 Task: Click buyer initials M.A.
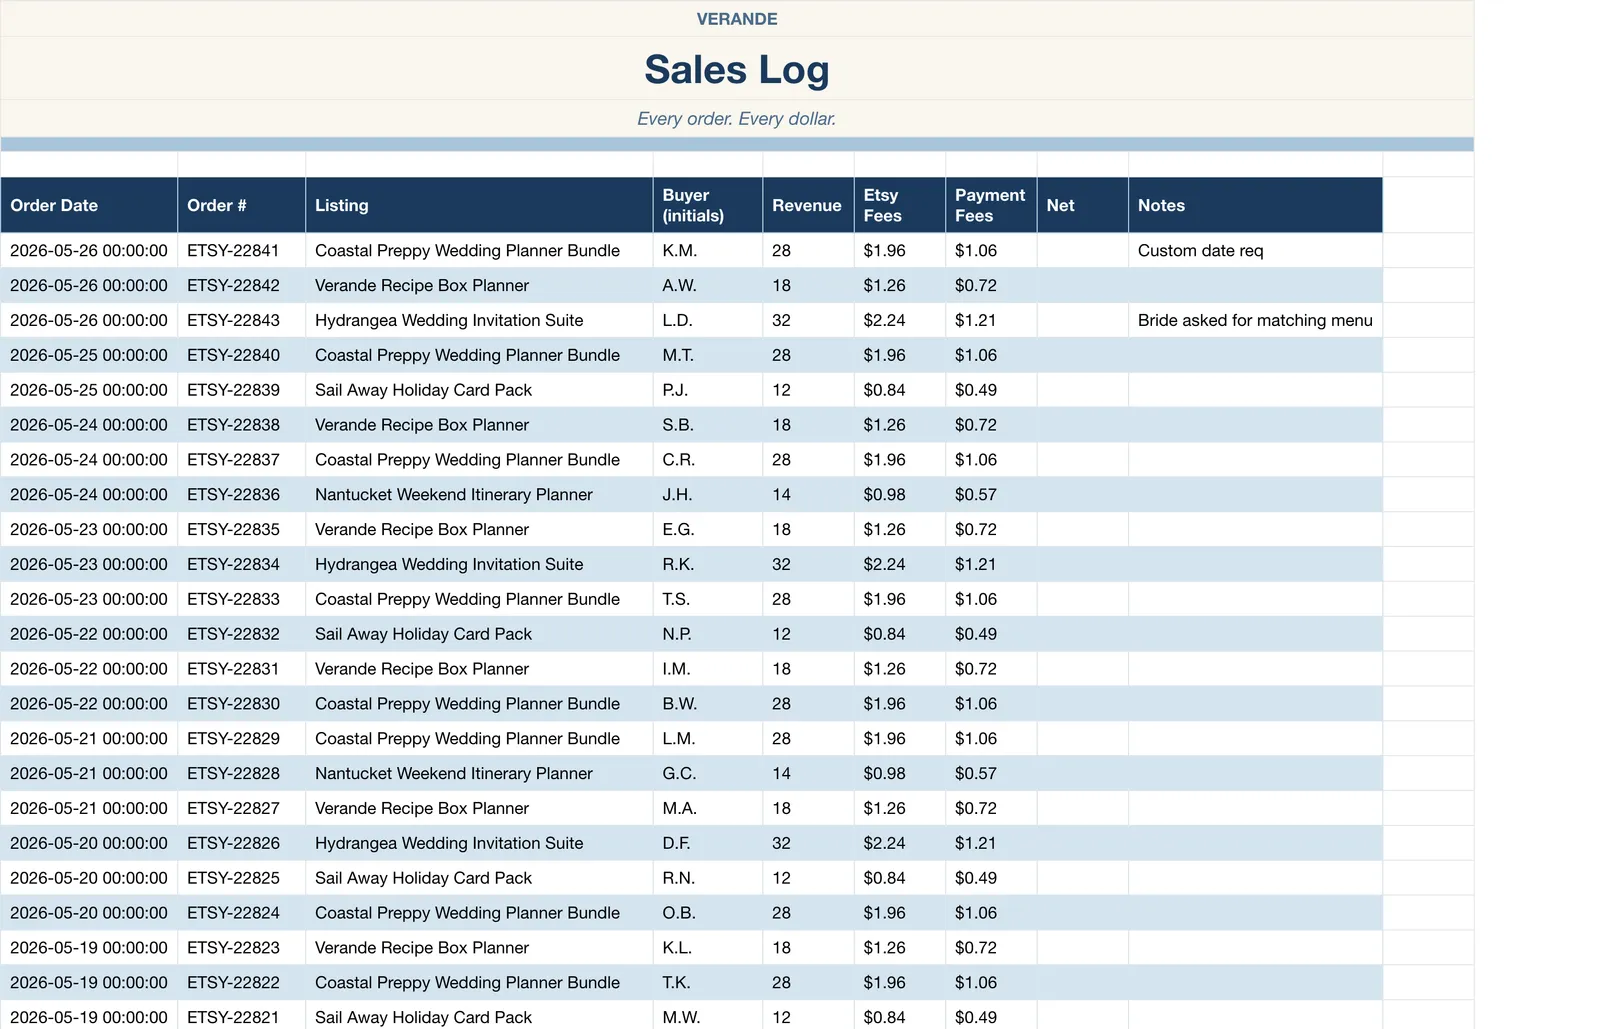[708, 808]
